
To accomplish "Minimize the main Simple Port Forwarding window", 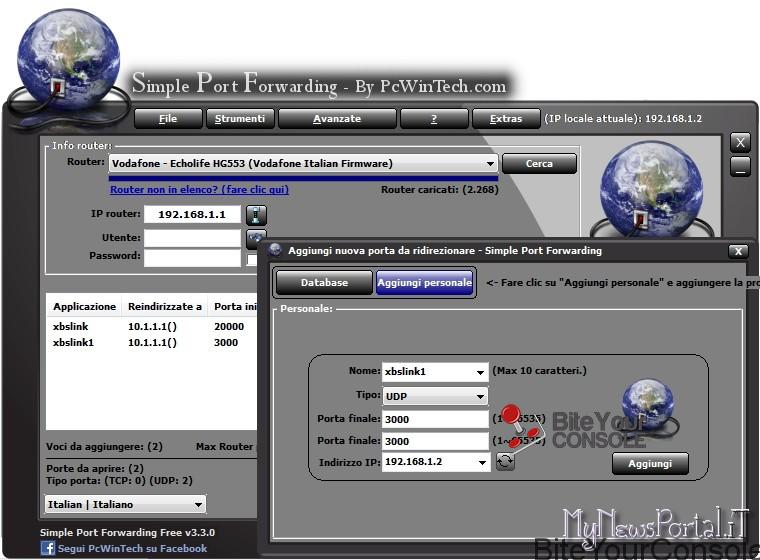I will tap(740, 167).
